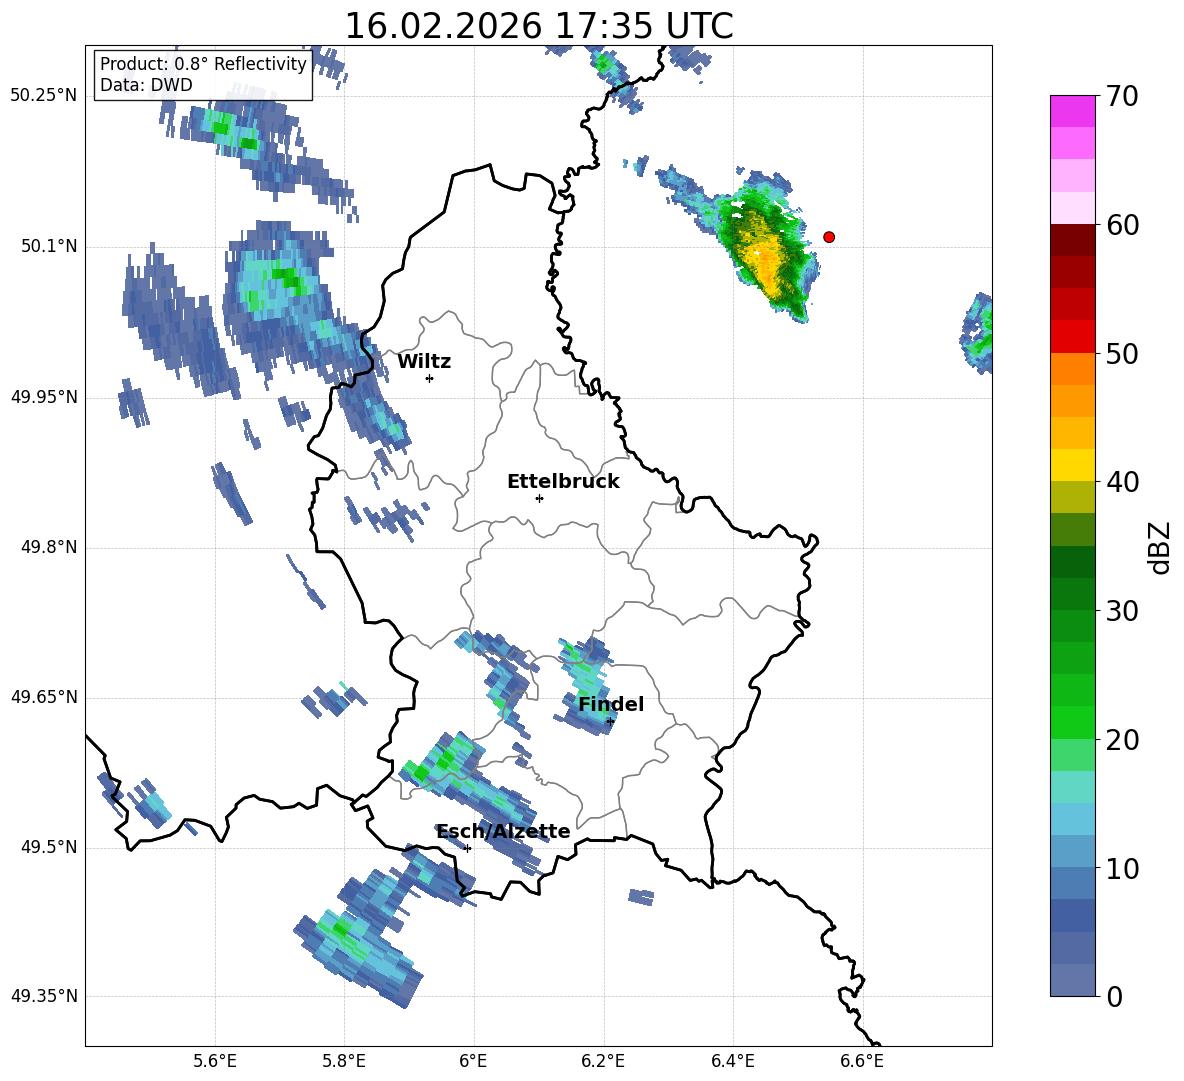Click the 50 colorbar tick label

click(x=1122, y=353)
